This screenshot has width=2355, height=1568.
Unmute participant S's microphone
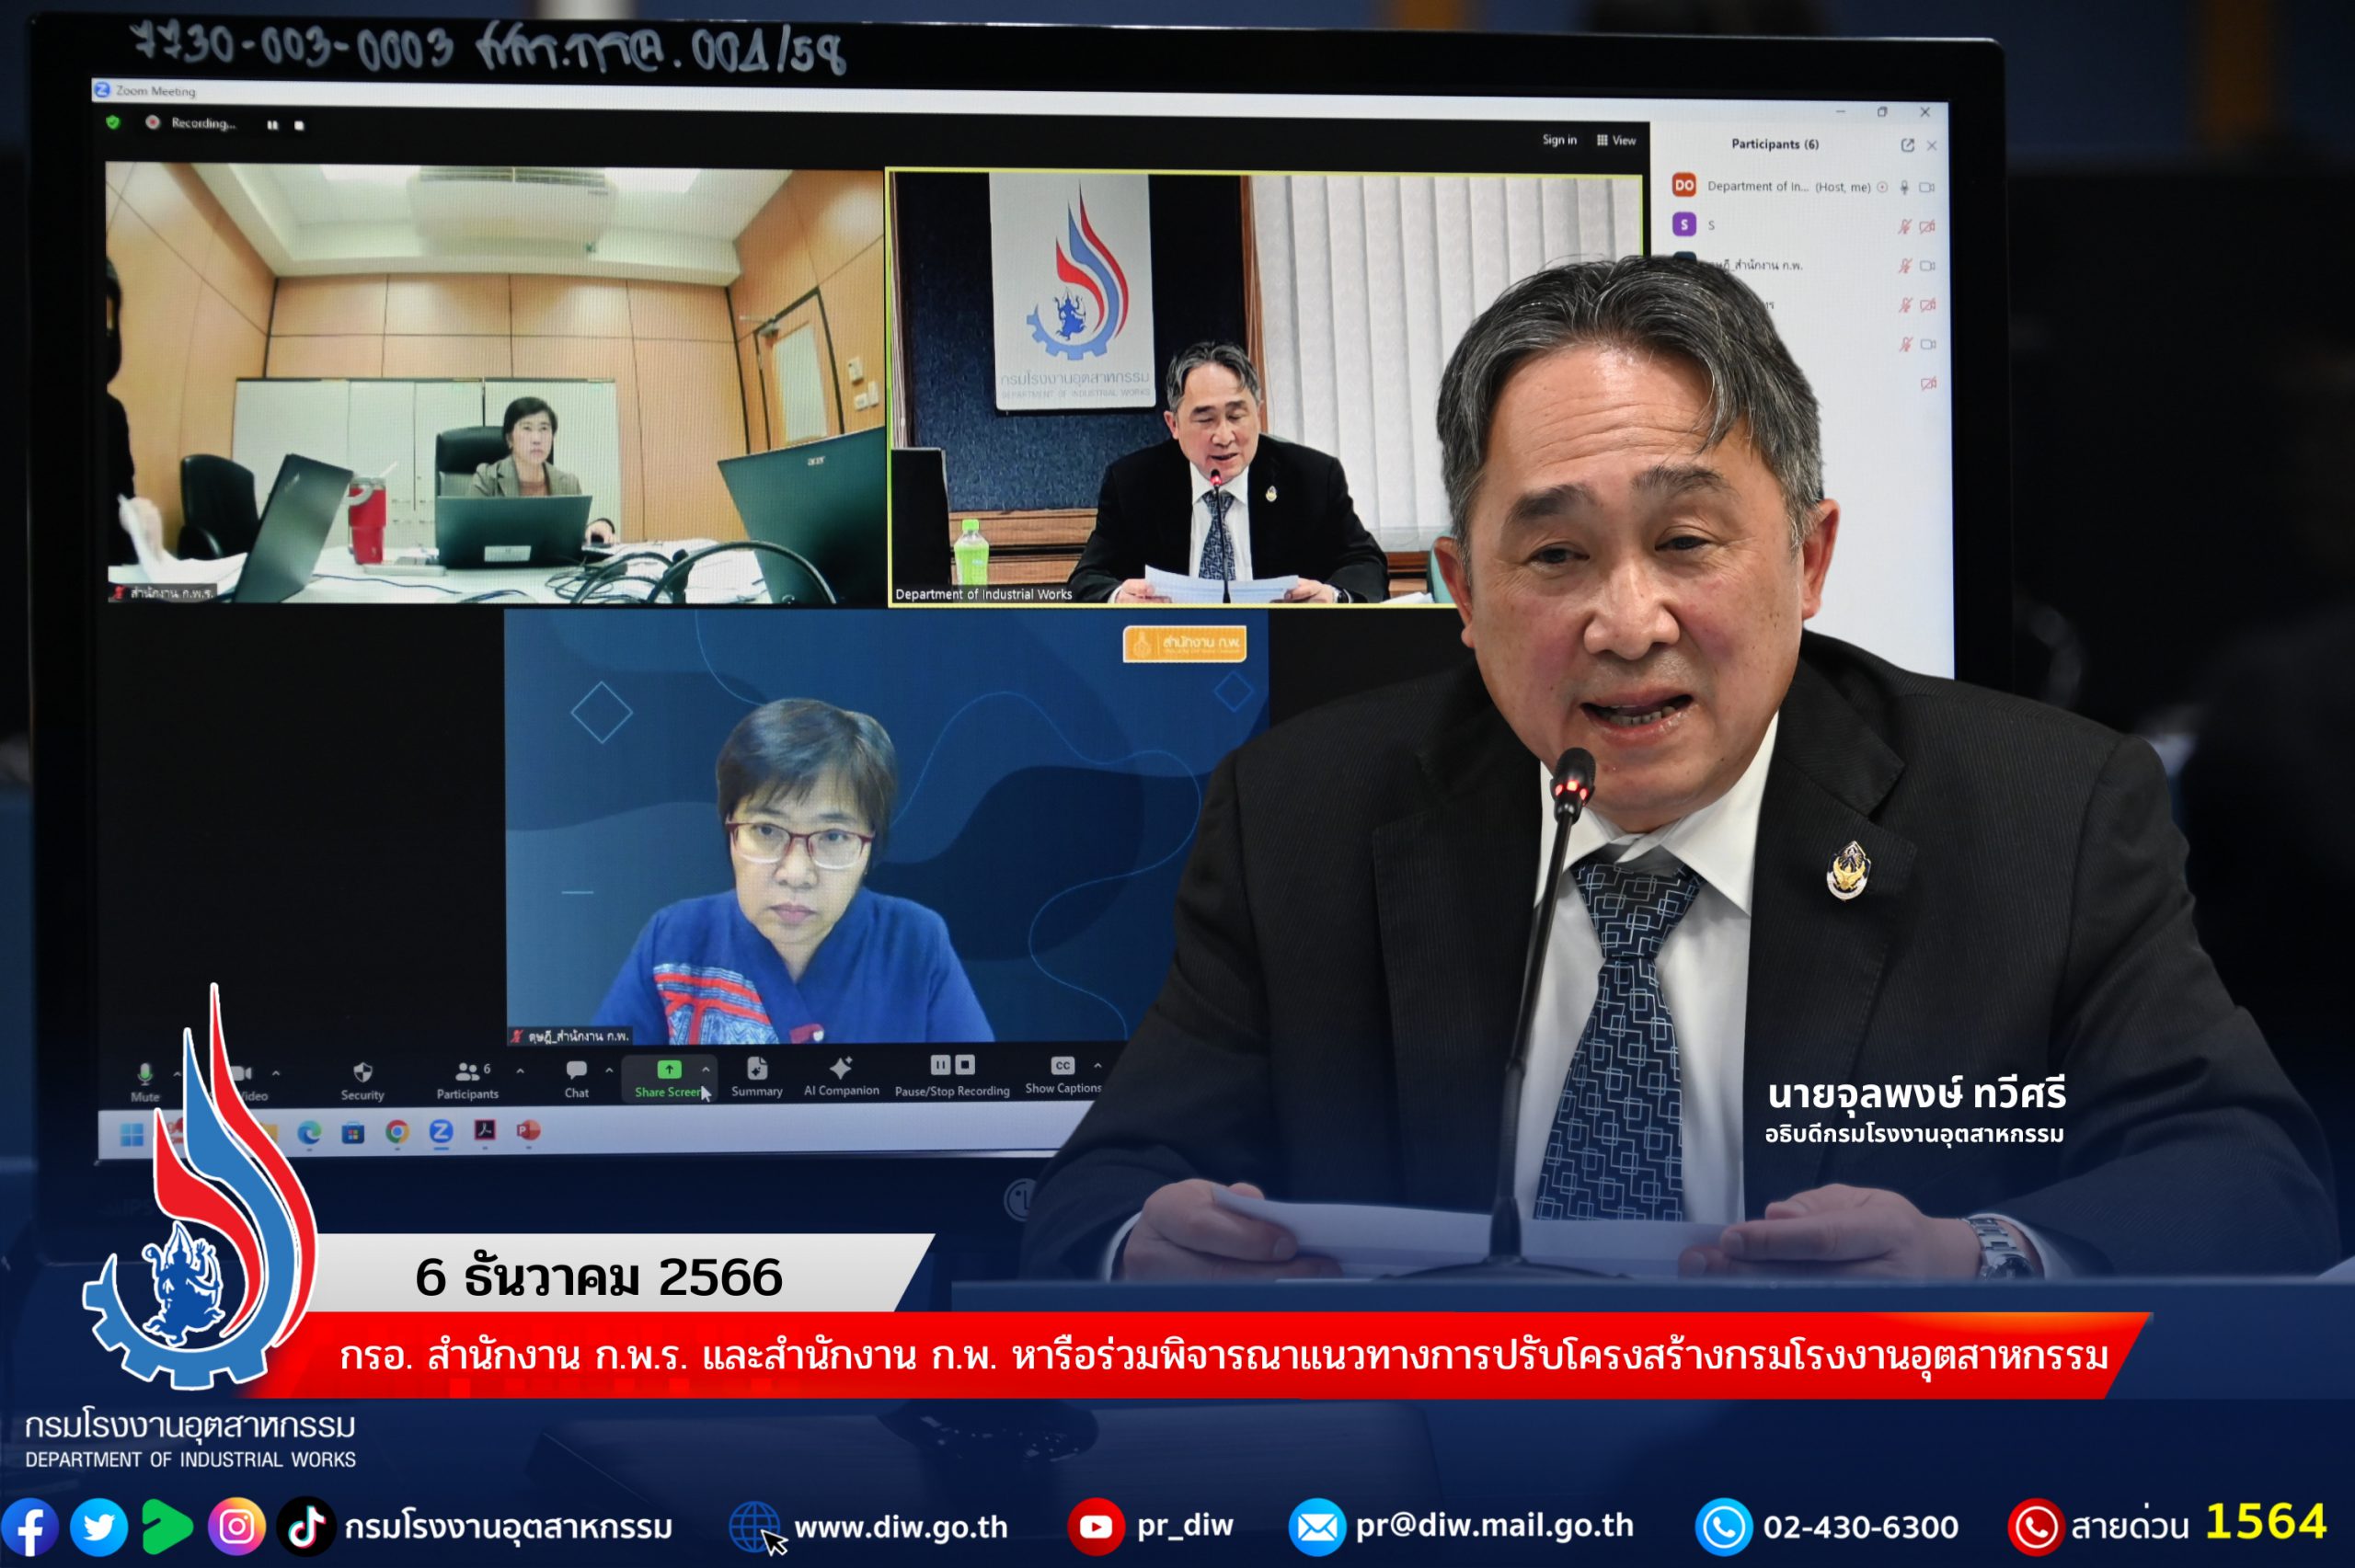pos(1906,227)
